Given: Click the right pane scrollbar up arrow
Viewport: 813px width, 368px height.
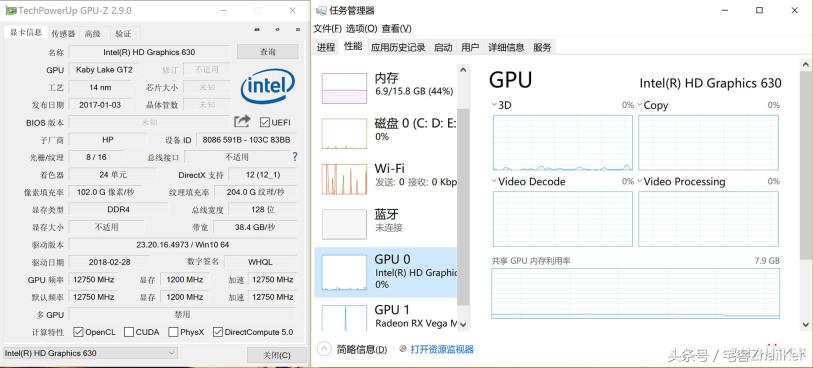Looking at the screenshot, I should coord(806,64).
